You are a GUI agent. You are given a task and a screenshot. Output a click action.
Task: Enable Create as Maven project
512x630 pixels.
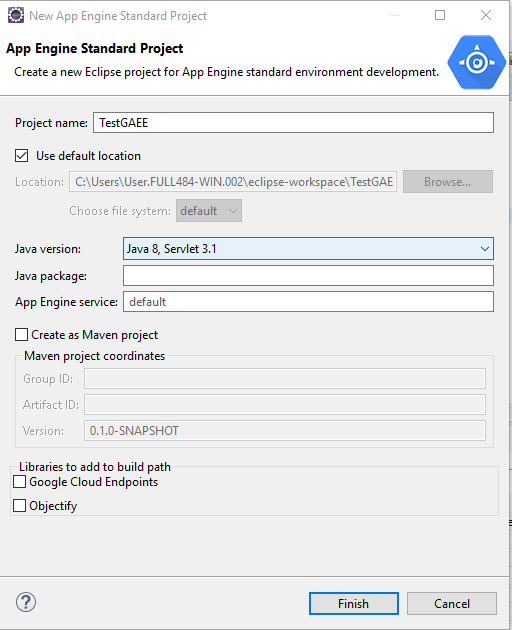point(21,334)
